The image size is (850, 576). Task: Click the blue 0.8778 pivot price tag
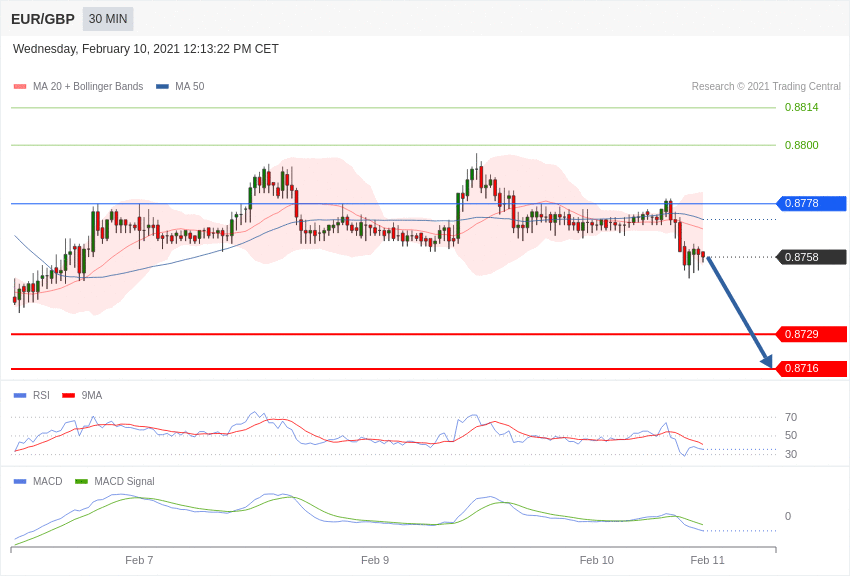[811, 204]
